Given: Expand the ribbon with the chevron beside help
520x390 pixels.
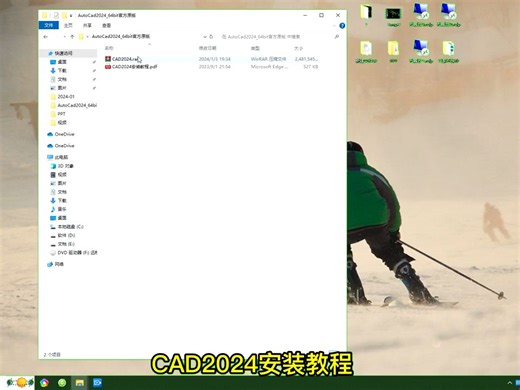Looking at the screenshot, I should coord(334,26).
